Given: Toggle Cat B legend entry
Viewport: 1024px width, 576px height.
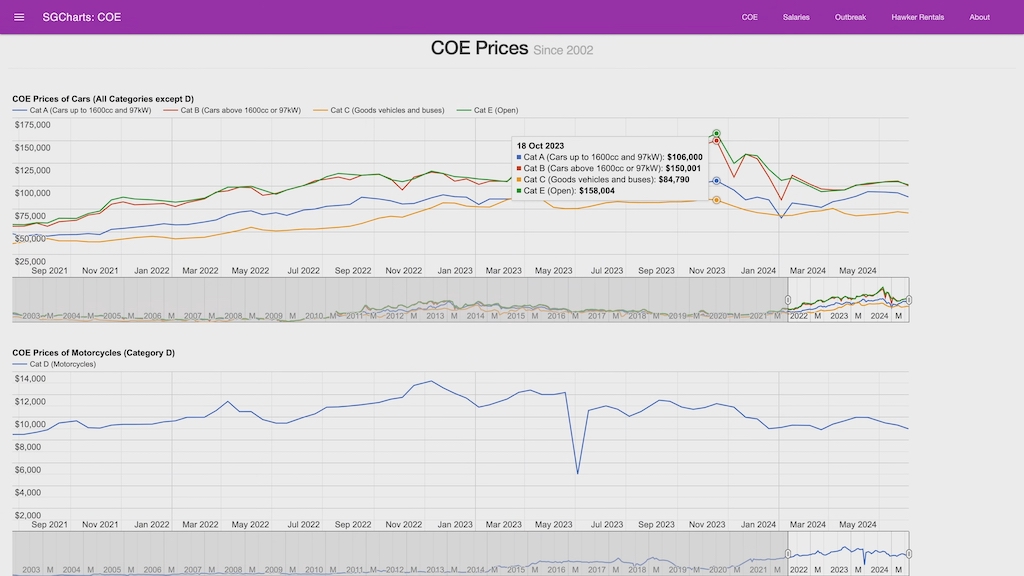Looking at the screenshot, I should 240,110.
